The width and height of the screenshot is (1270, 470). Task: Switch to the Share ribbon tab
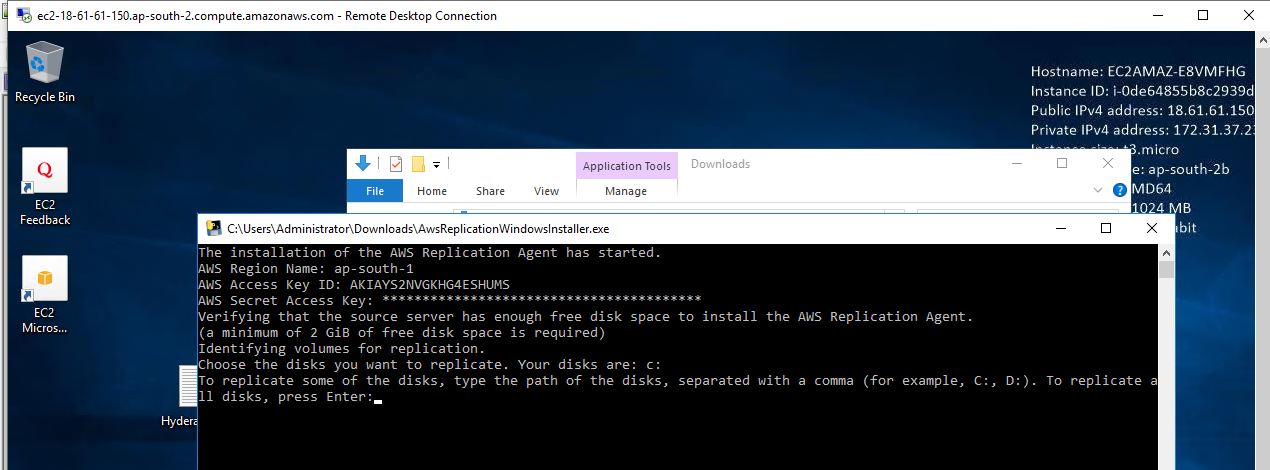pyautogui.click(x=490, y=191)
